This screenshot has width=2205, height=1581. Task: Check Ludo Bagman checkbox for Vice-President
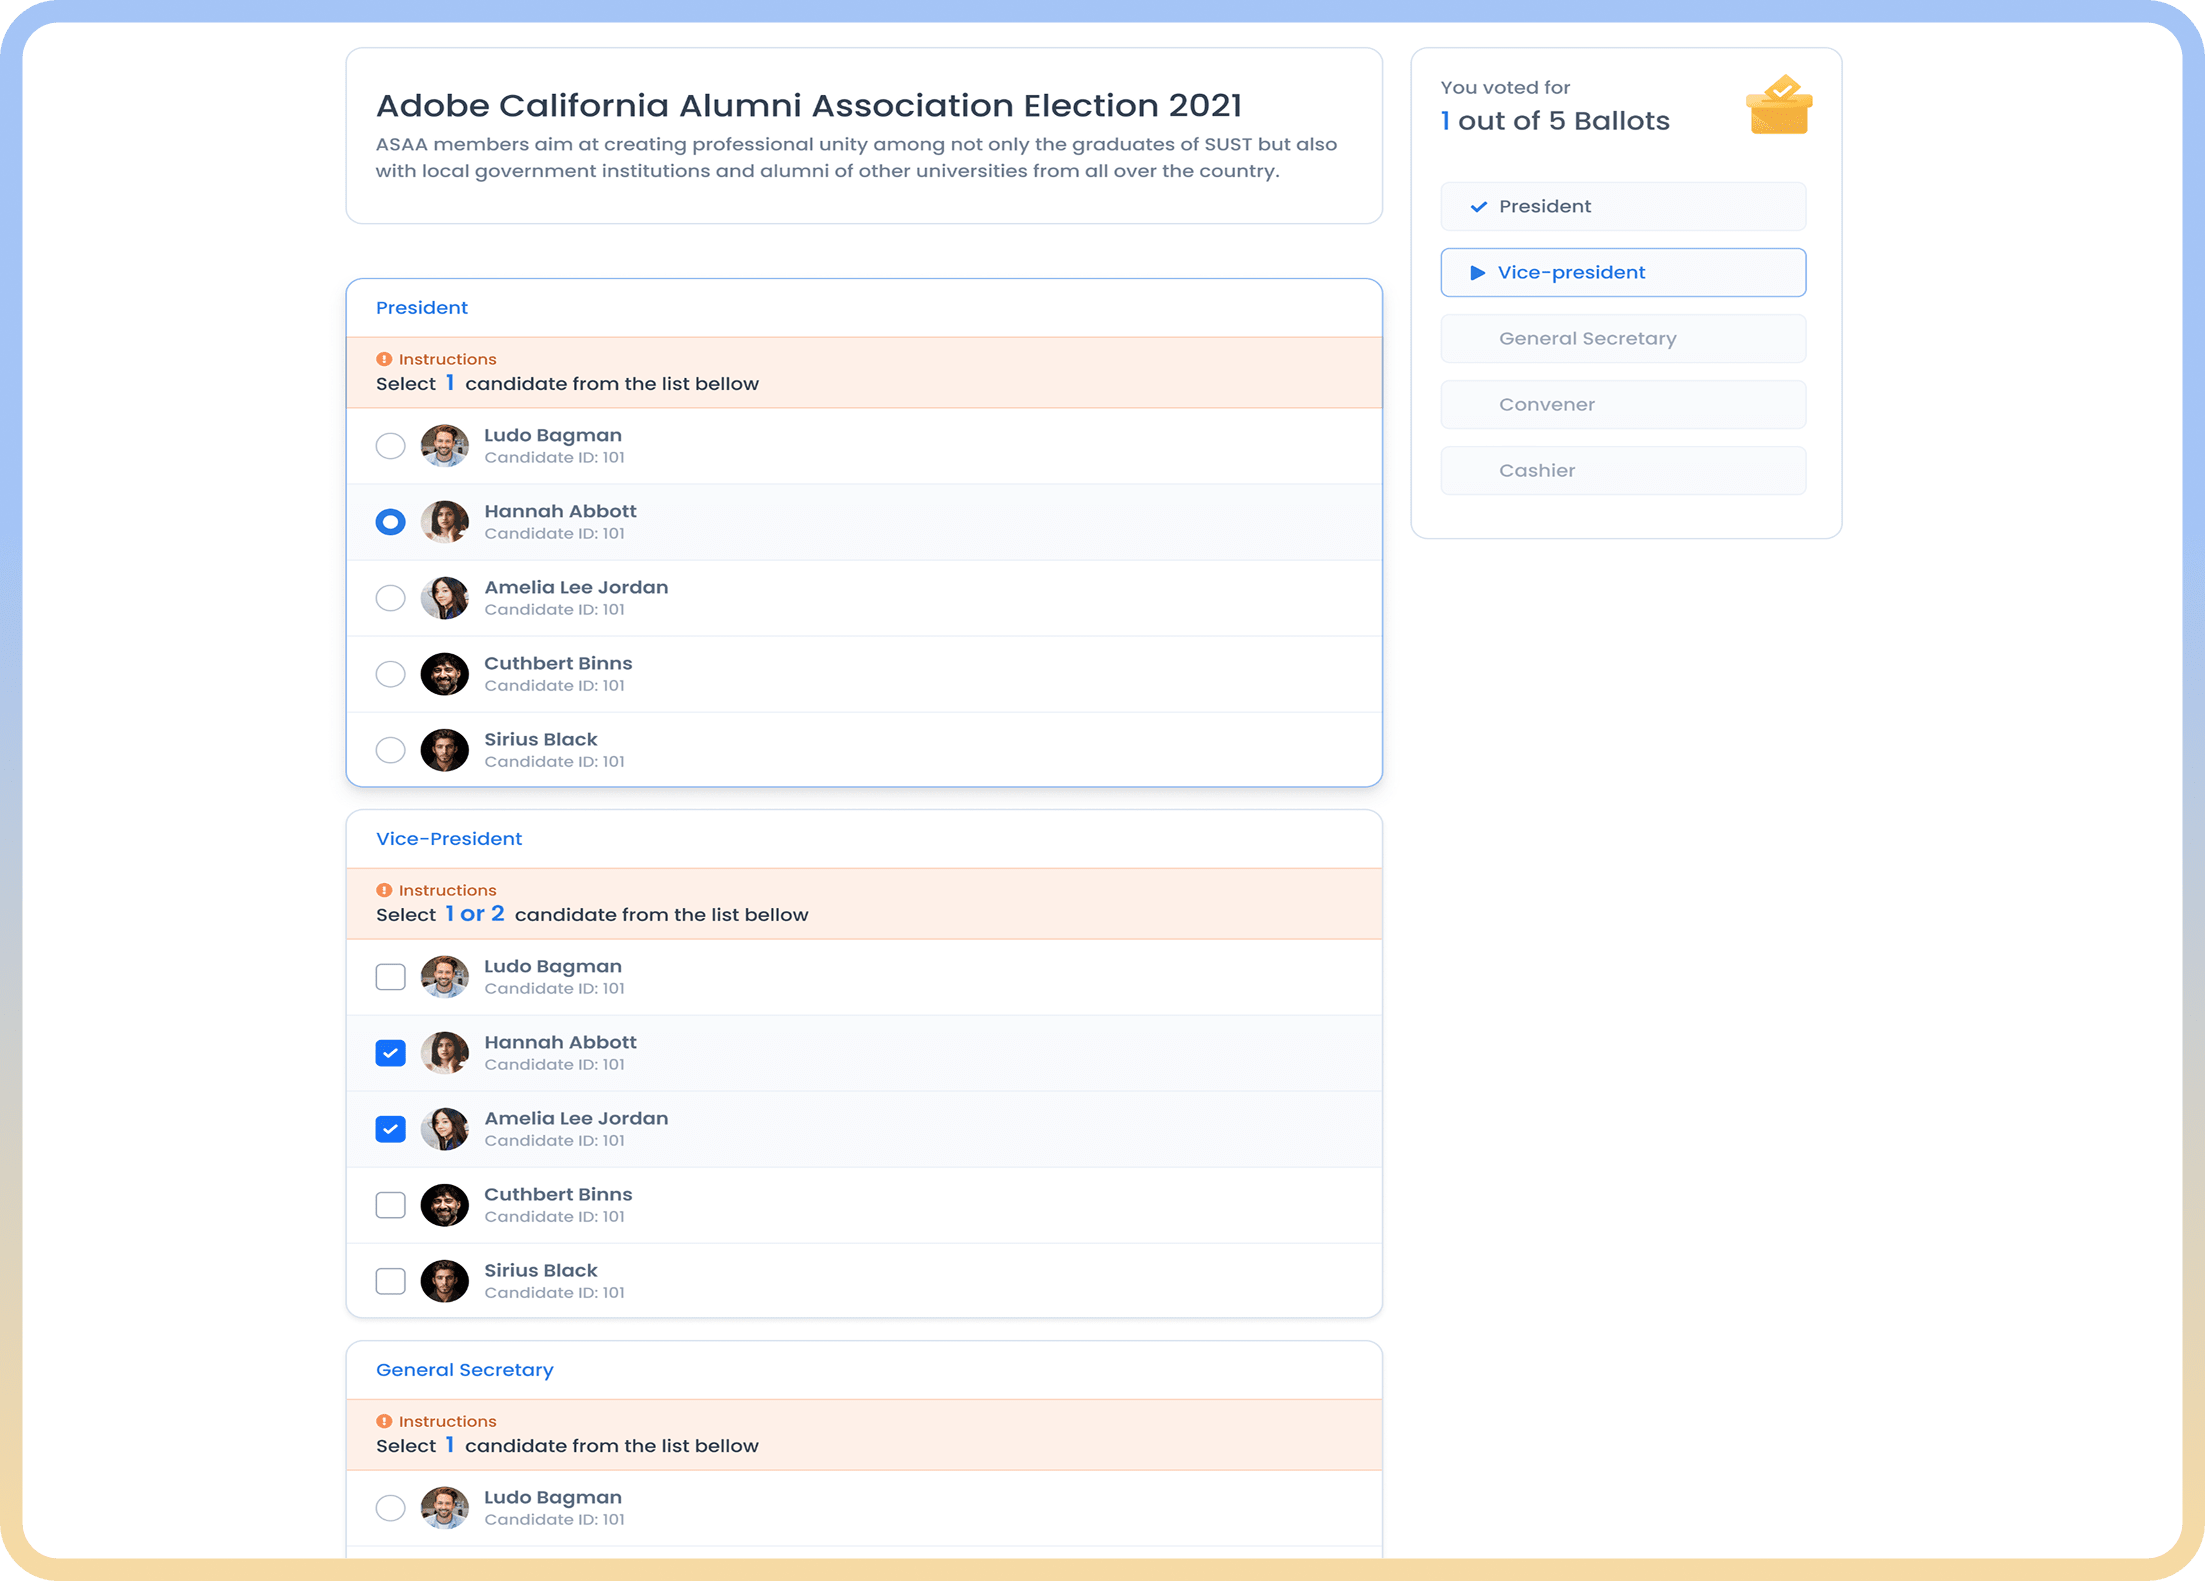pos(390,977)
